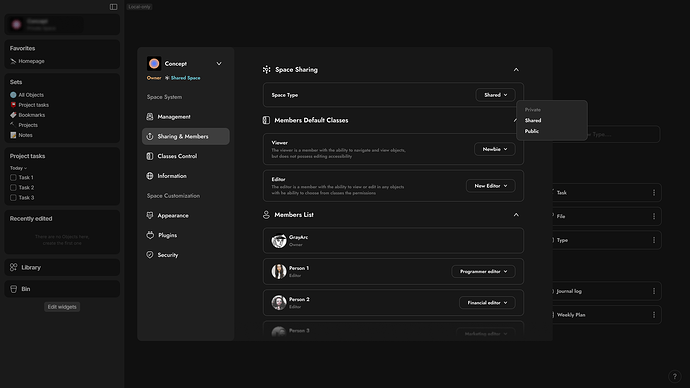The height and width of the screenshot is (388, 690).
Task: Open the Today filter dropdown
Action: tap(18, 168)
